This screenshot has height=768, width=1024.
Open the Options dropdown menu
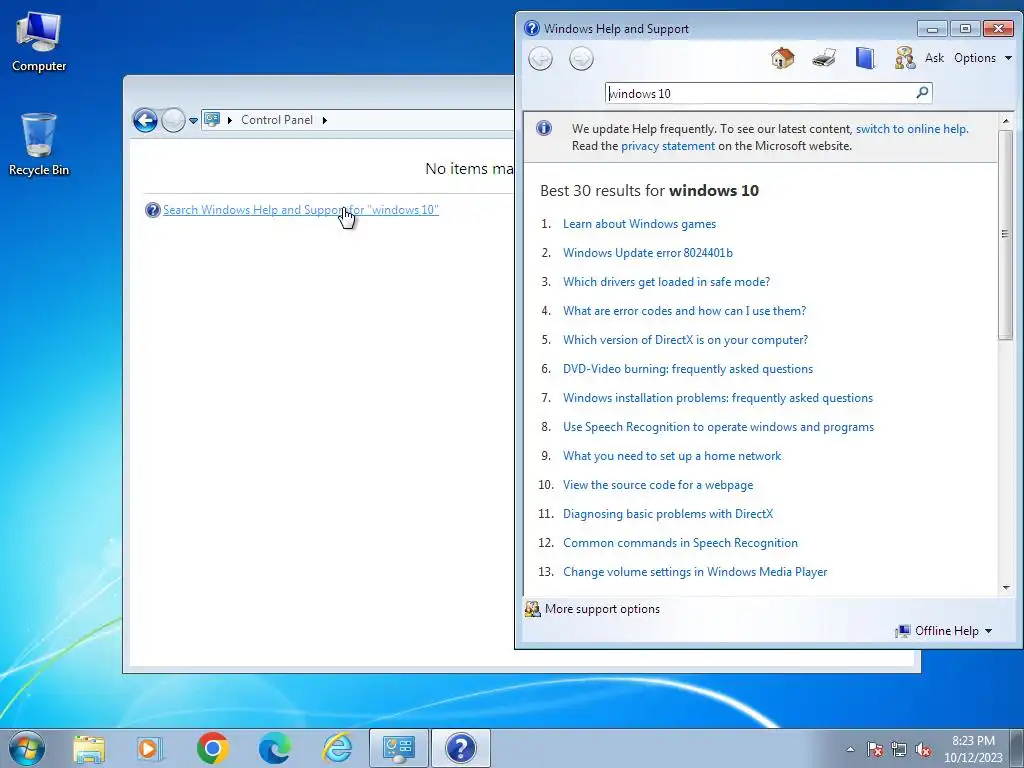pos(983,58)
